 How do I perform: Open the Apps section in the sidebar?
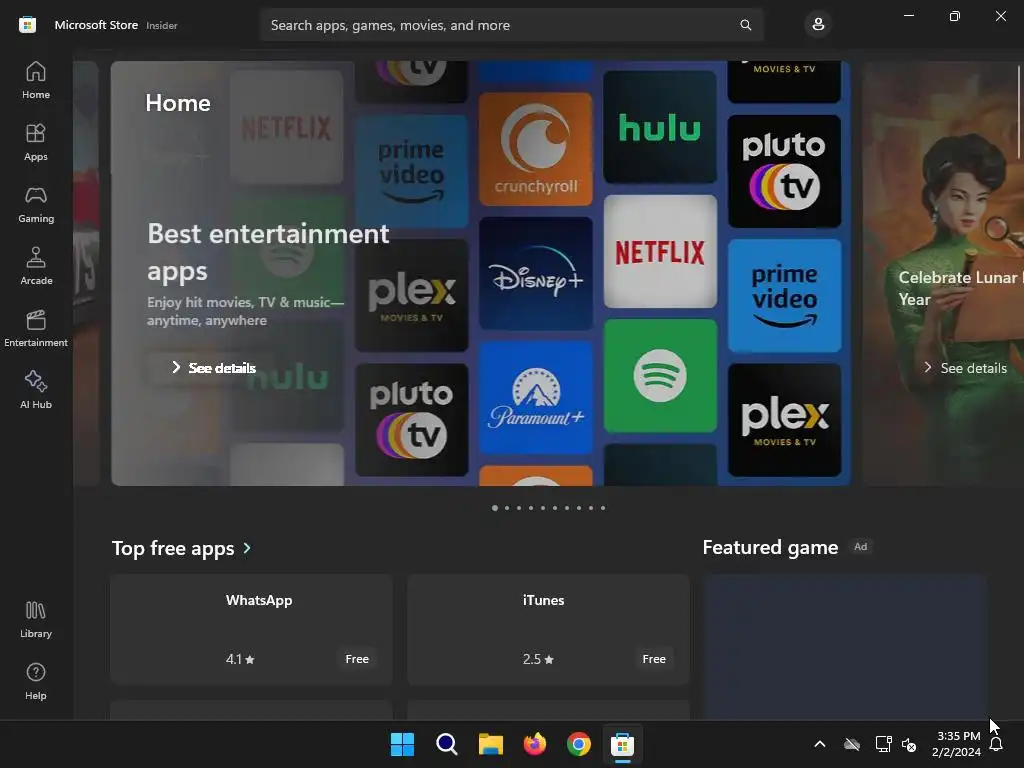36,142
